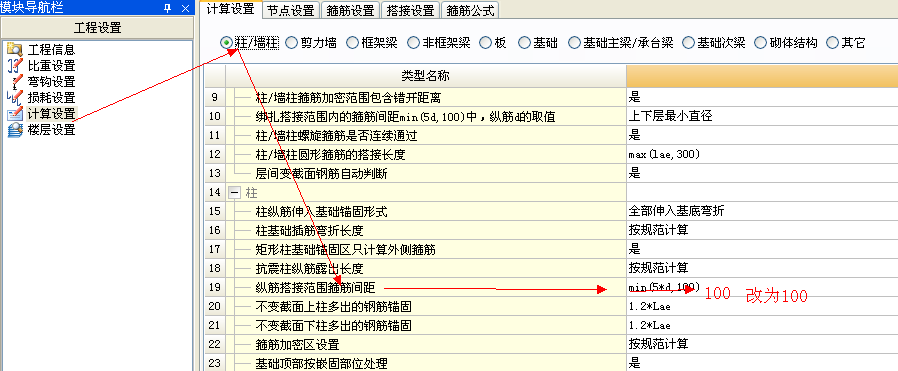Screen dimensions: 898x371
Task: Open the 箍筋公式 tab
Action: pos(471,10)
